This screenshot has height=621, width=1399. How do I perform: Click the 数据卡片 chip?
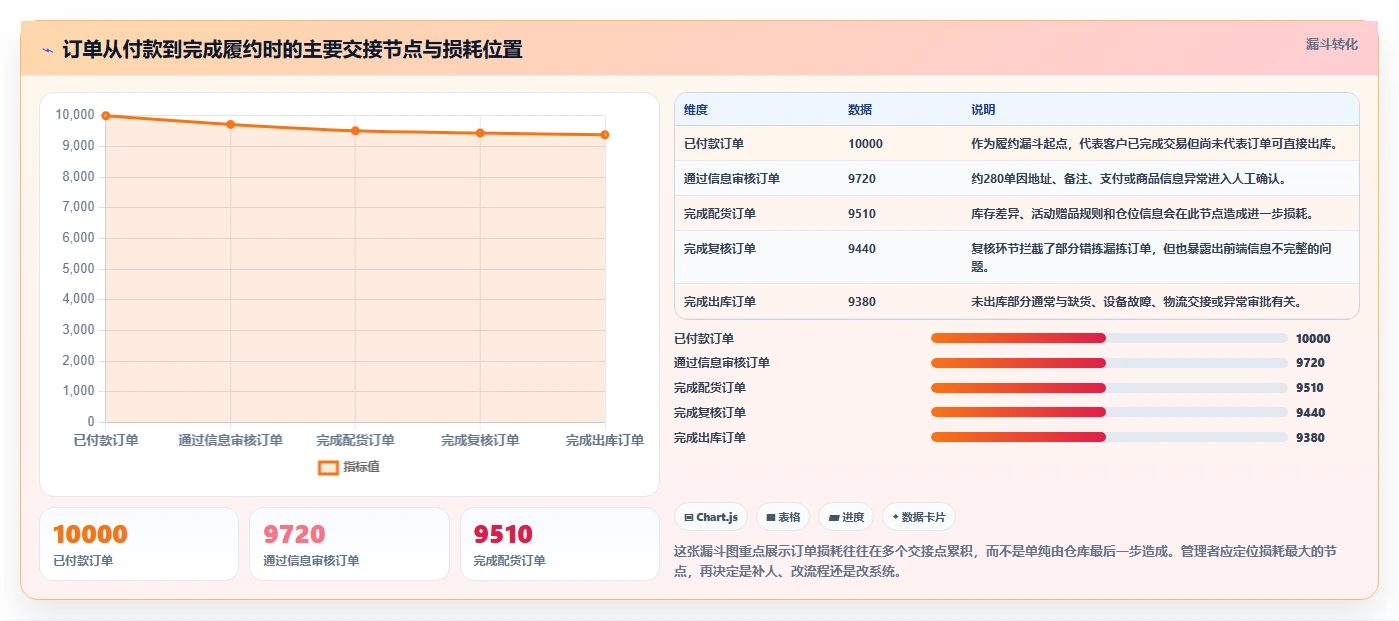pyautogui.click(x=918, y=517)
